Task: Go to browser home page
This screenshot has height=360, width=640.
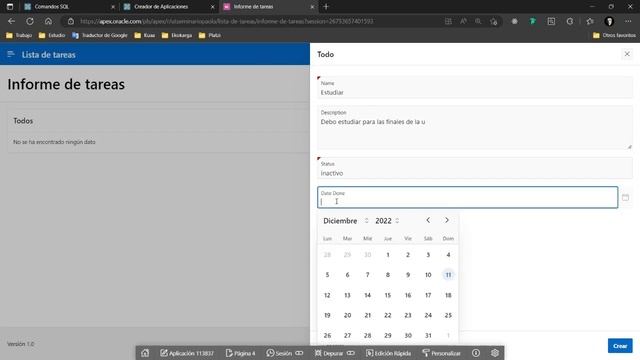Action: click(x=48, y=21)
